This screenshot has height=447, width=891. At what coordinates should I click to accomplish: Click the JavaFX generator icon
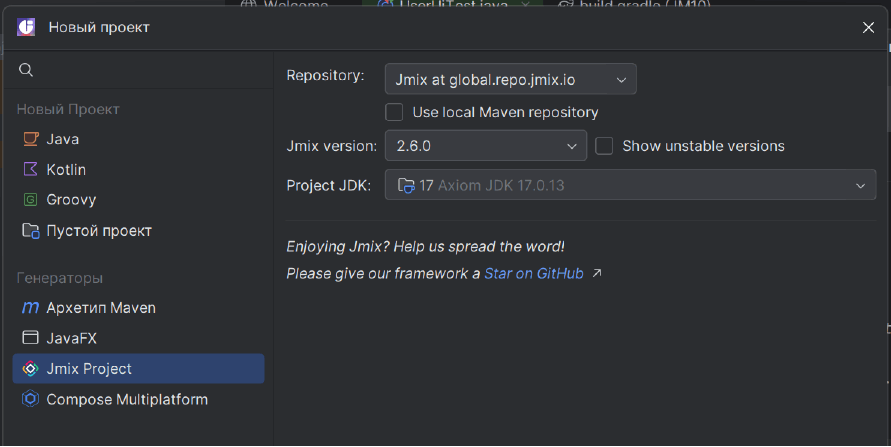click(x=30, y=338)
